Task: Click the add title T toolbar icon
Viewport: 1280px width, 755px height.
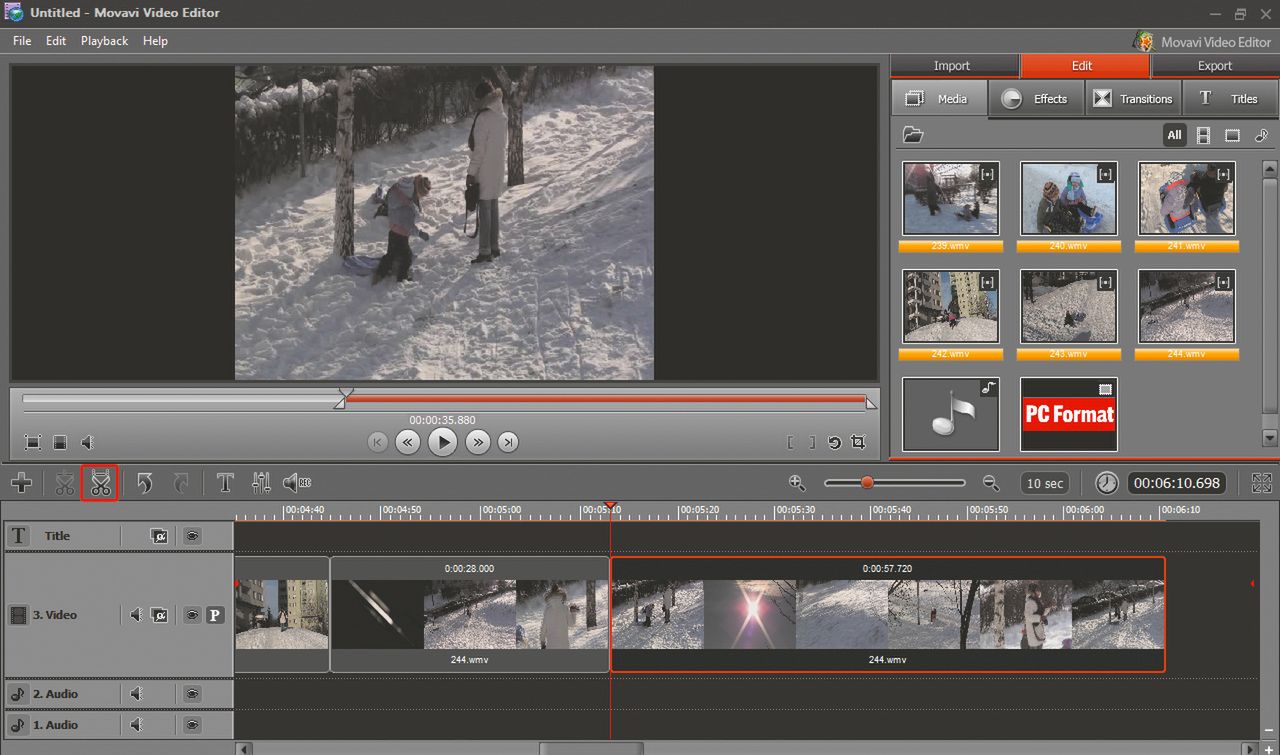Action: (225, 484)
